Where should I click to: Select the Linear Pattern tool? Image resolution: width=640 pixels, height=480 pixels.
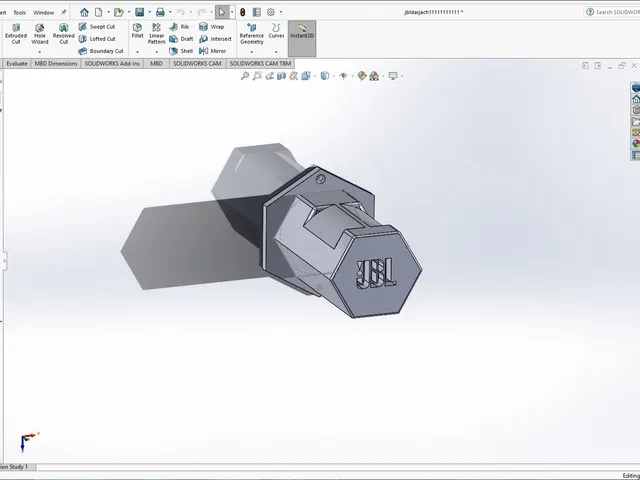(x=156, y=33)
